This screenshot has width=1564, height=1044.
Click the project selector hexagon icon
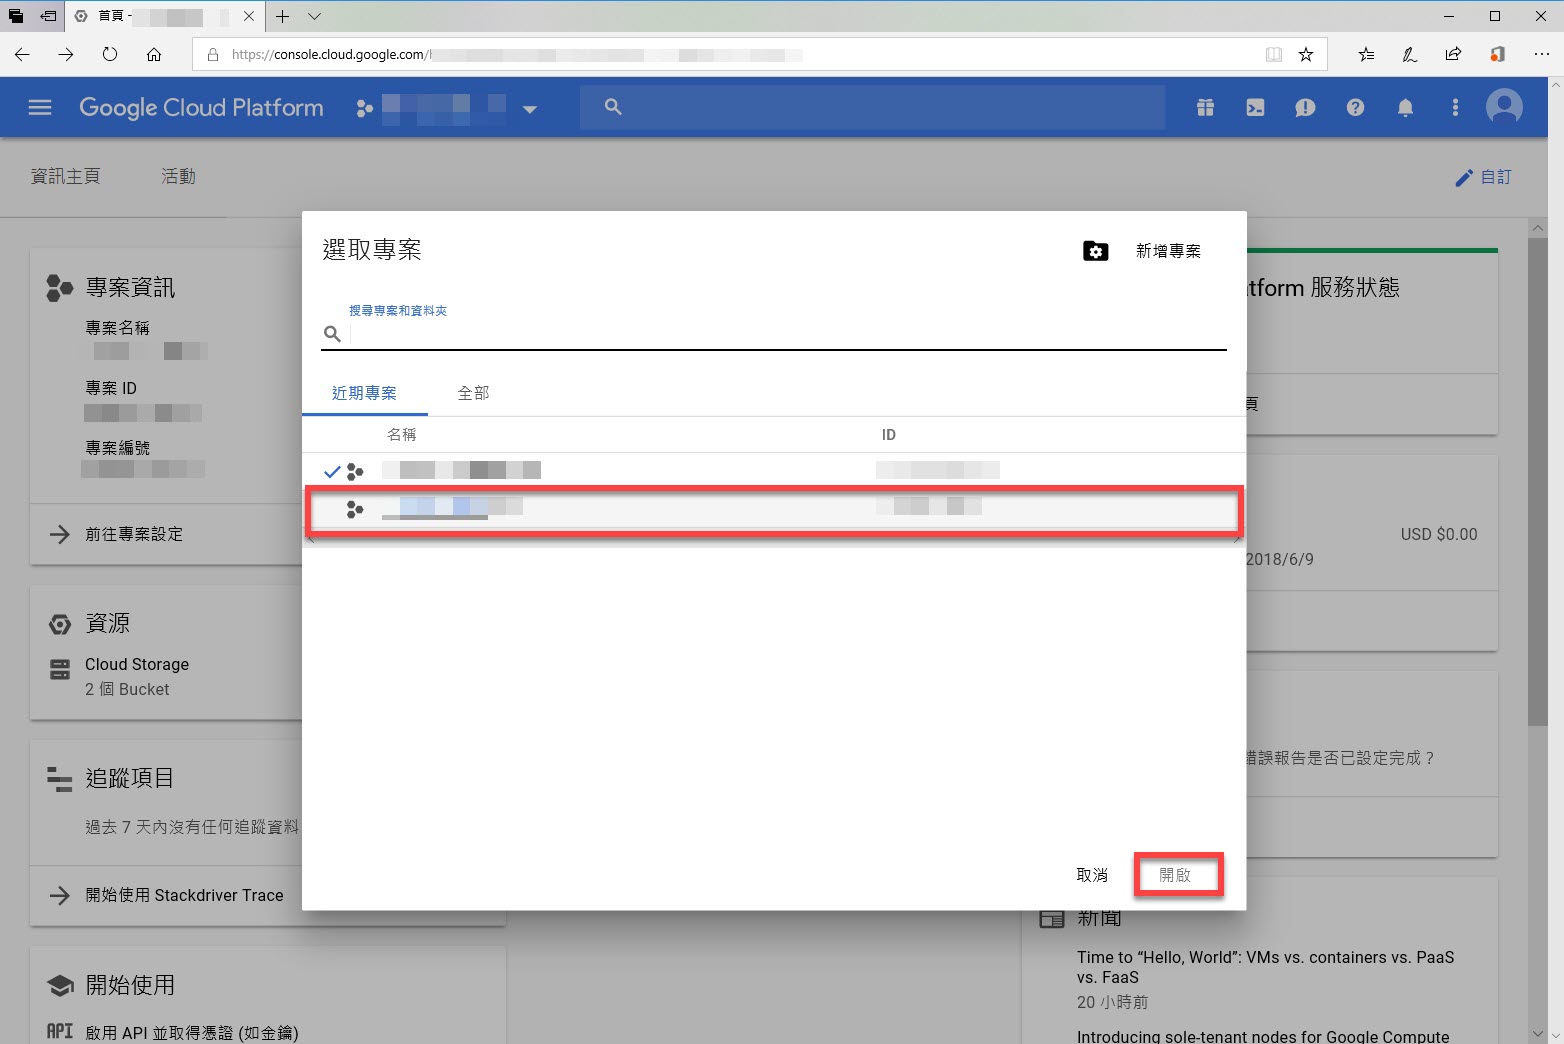pyautogui.click(x=365, y=108)
